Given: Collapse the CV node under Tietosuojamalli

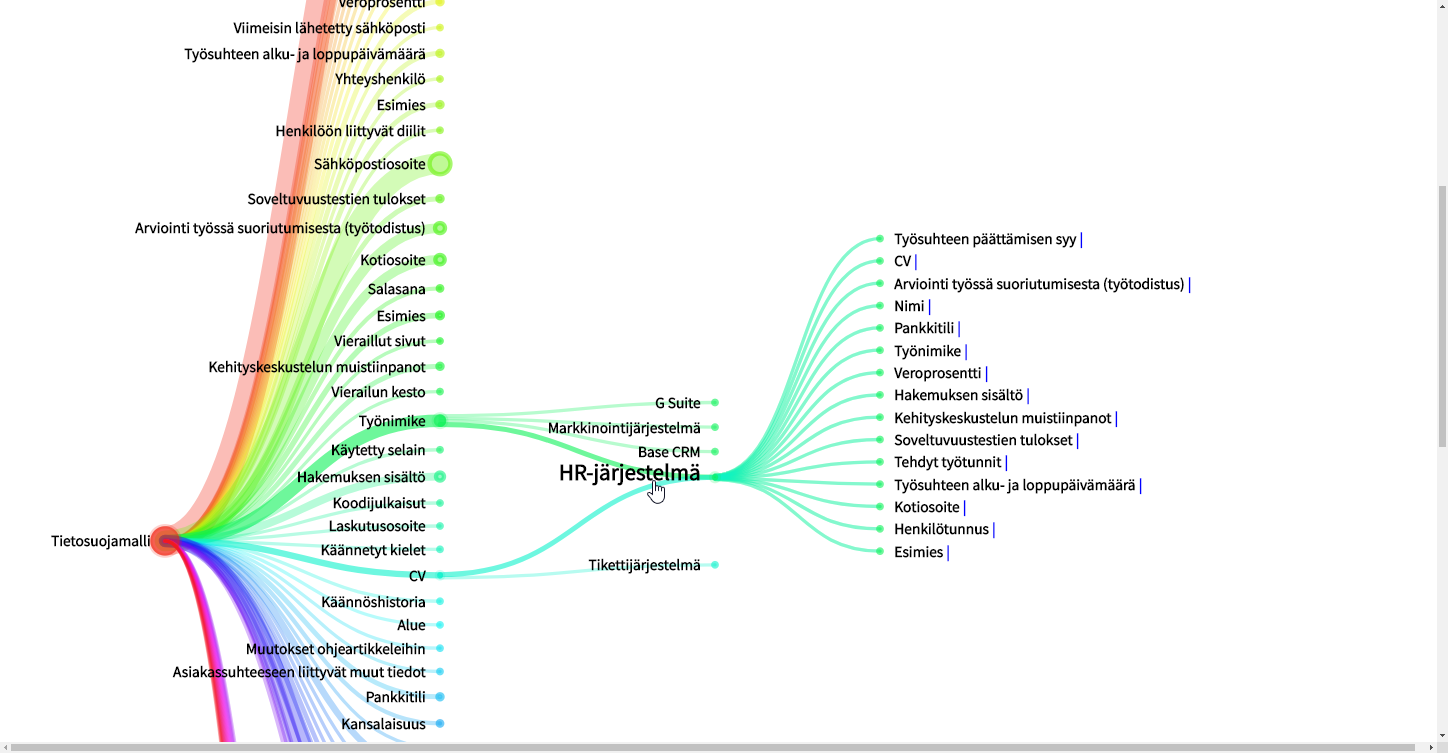Looking at the screenshot, I should (440, 575).
